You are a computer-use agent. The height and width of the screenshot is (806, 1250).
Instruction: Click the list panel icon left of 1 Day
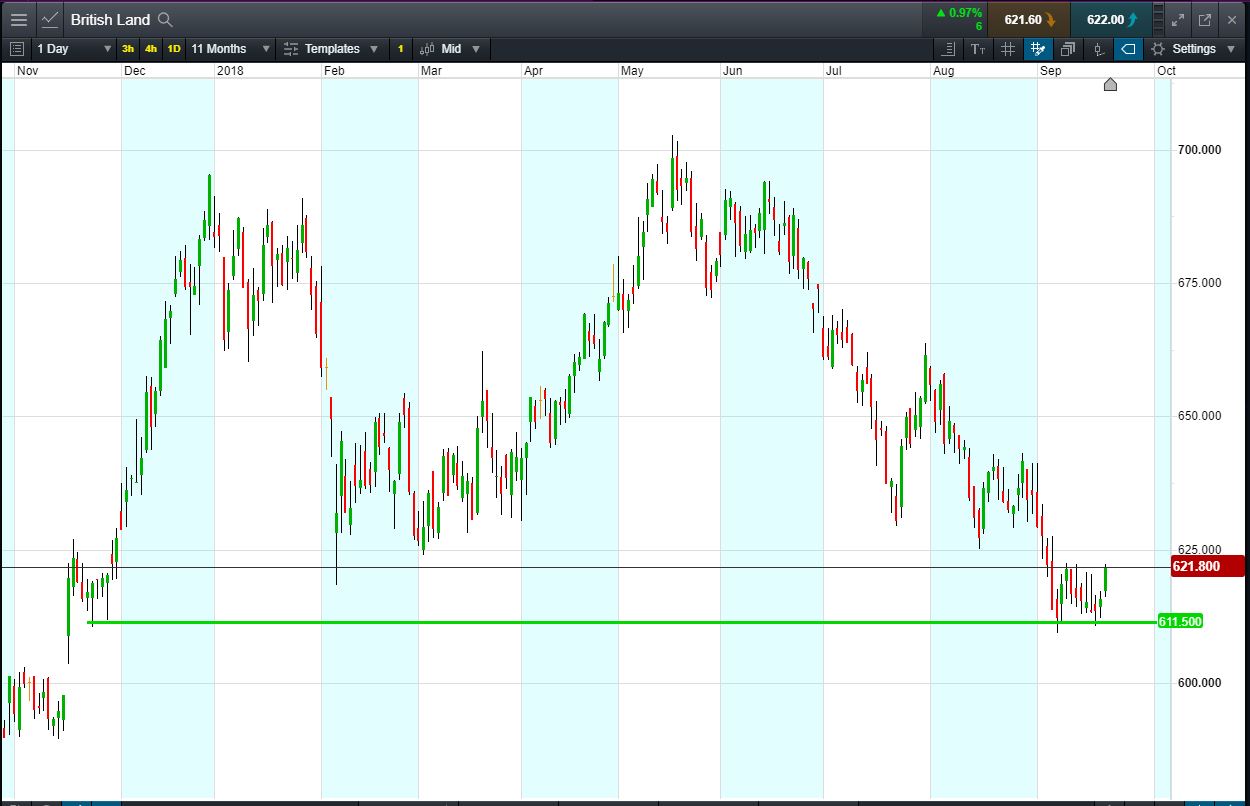pos(16,49)
